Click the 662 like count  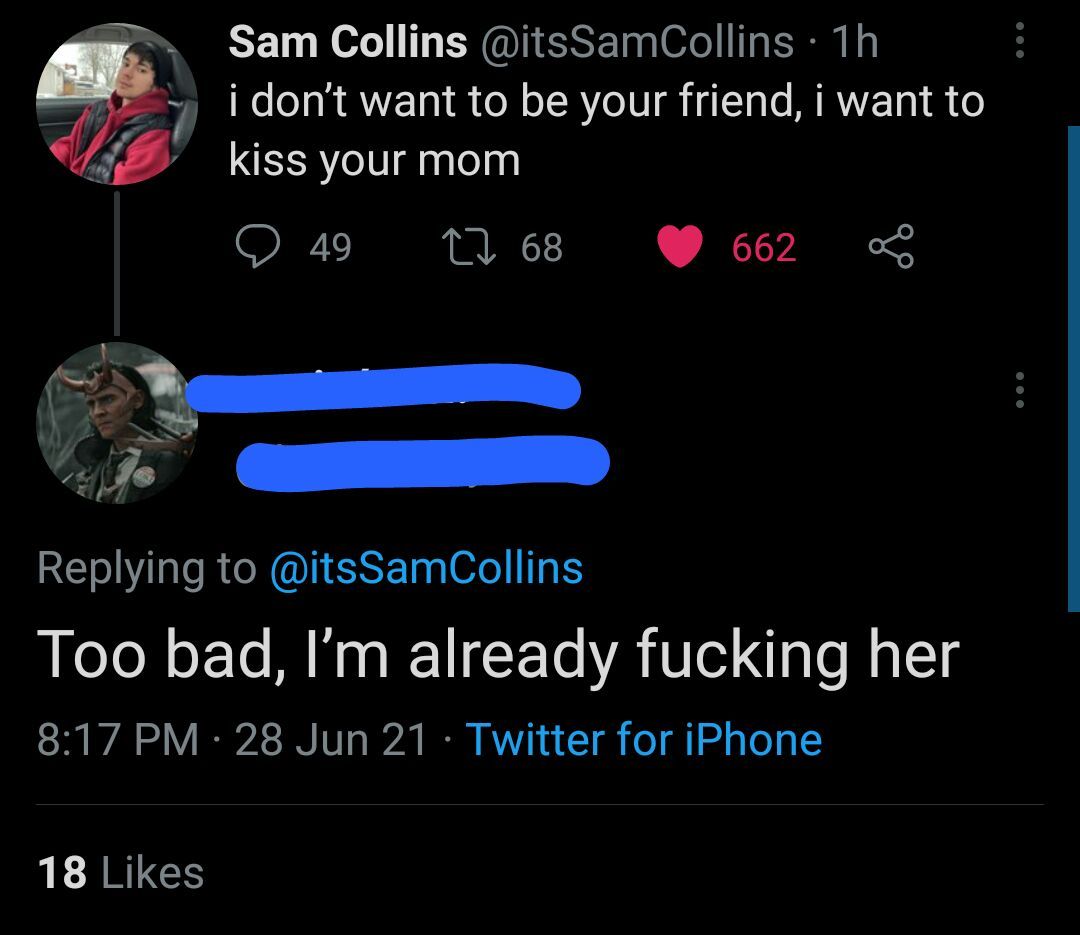[x=764, y=247]
